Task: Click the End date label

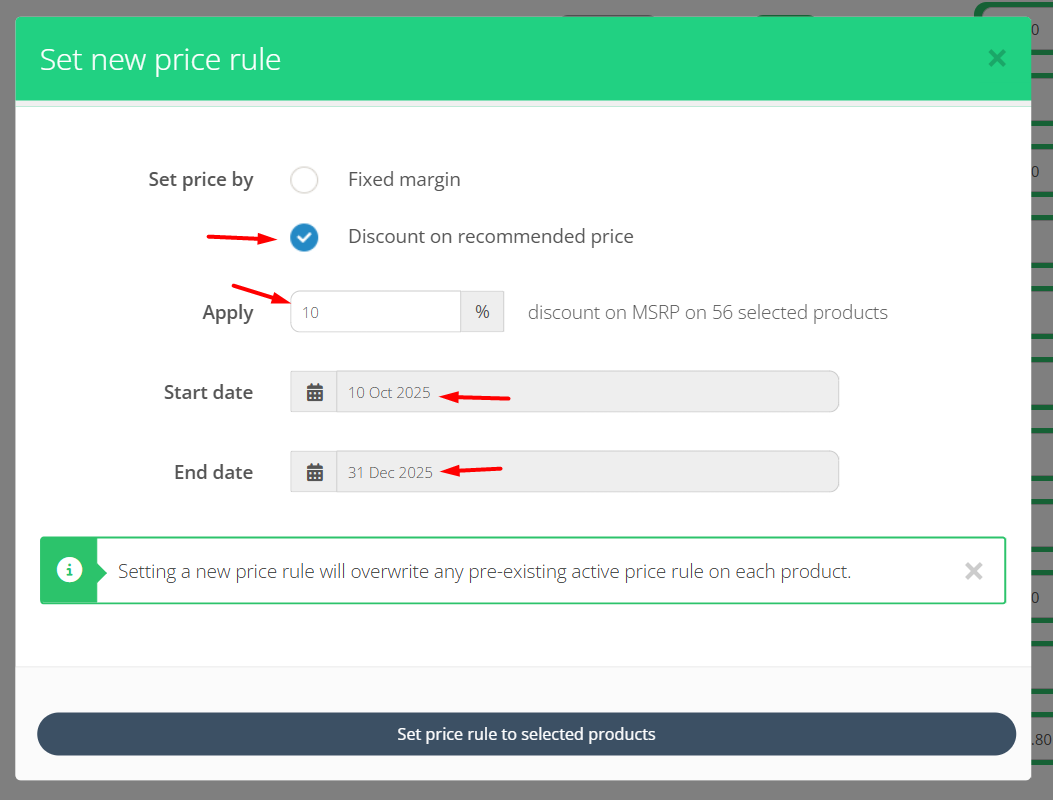Action: tap(213, 472)
